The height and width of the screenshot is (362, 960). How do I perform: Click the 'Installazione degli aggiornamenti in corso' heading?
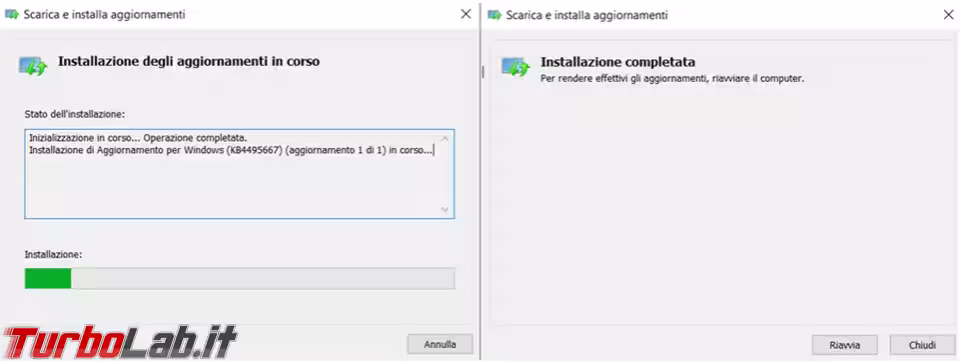pyautogui.click(x=189, y=61)
